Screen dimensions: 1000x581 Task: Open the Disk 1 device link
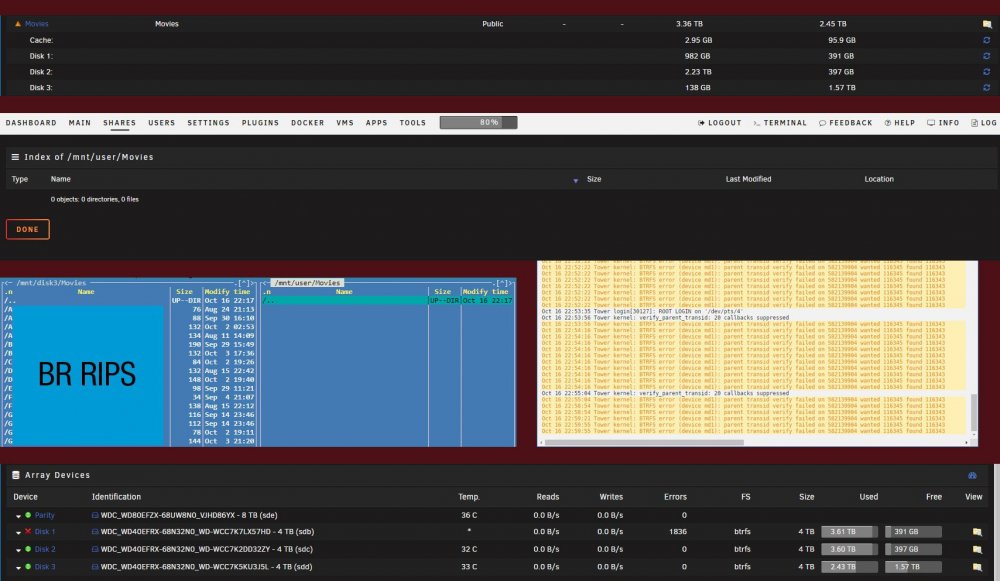[45, 532]
